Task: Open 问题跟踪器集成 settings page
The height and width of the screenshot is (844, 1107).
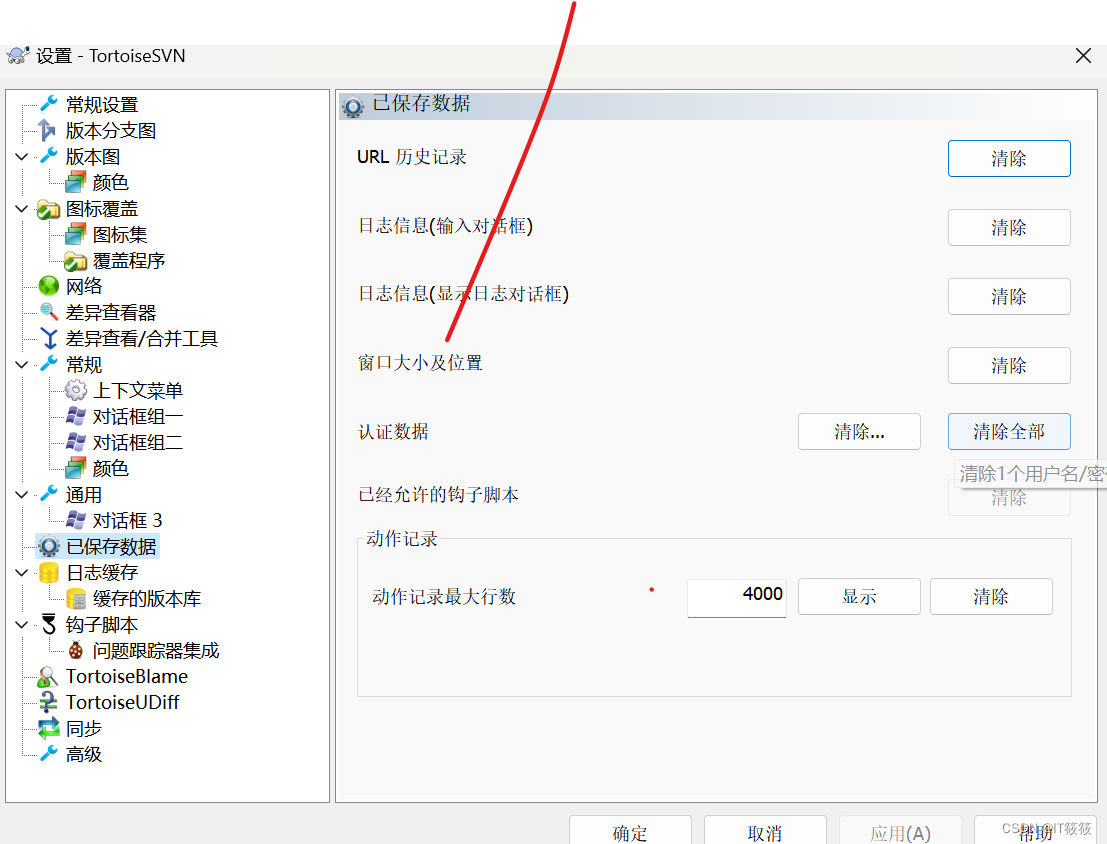Action: [156, 650]
